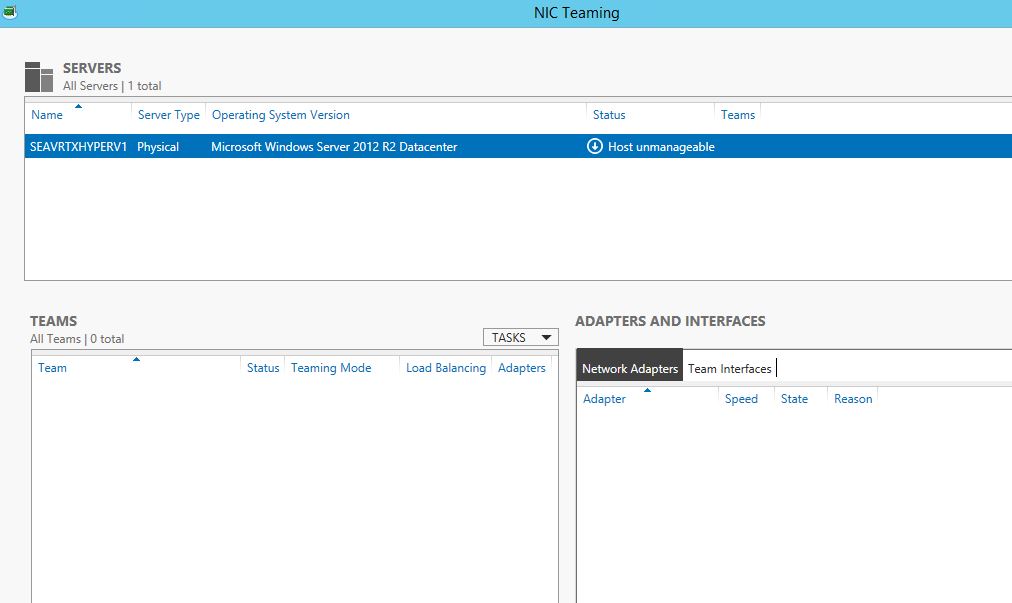
Task: Sort adapters by State column
Action: (x=794, y=399)
